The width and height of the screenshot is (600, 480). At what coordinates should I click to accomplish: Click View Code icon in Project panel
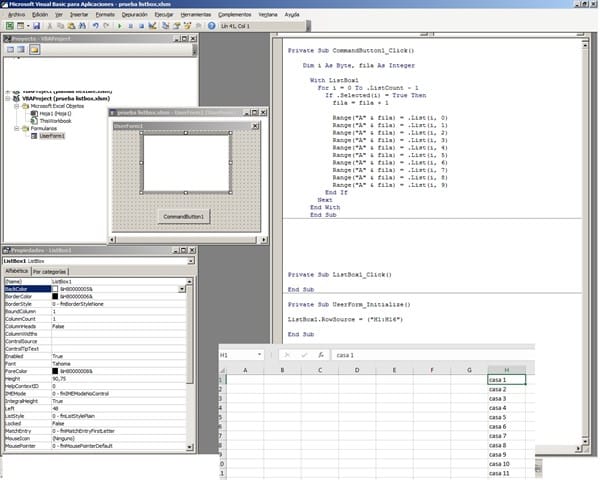point(10,49)
